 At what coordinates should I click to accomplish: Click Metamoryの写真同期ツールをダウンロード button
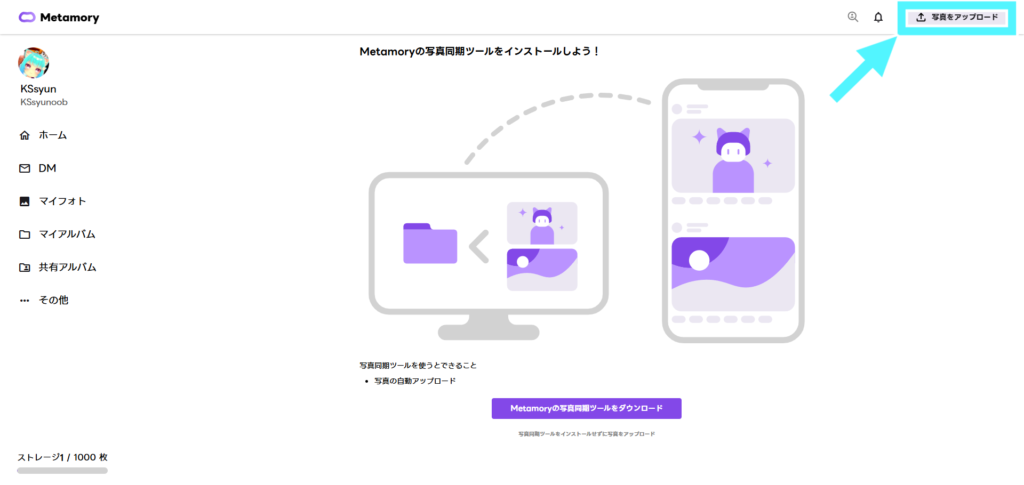(586, 408)
